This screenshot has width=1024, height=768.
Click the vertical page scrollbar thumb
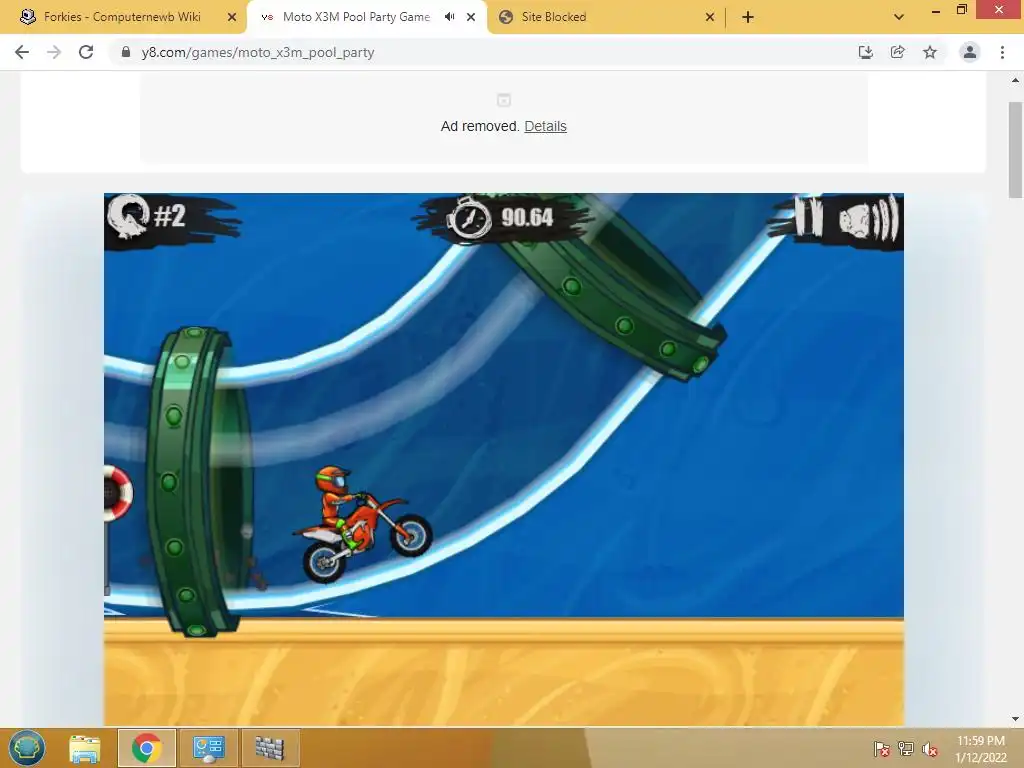coord(1015,150)
